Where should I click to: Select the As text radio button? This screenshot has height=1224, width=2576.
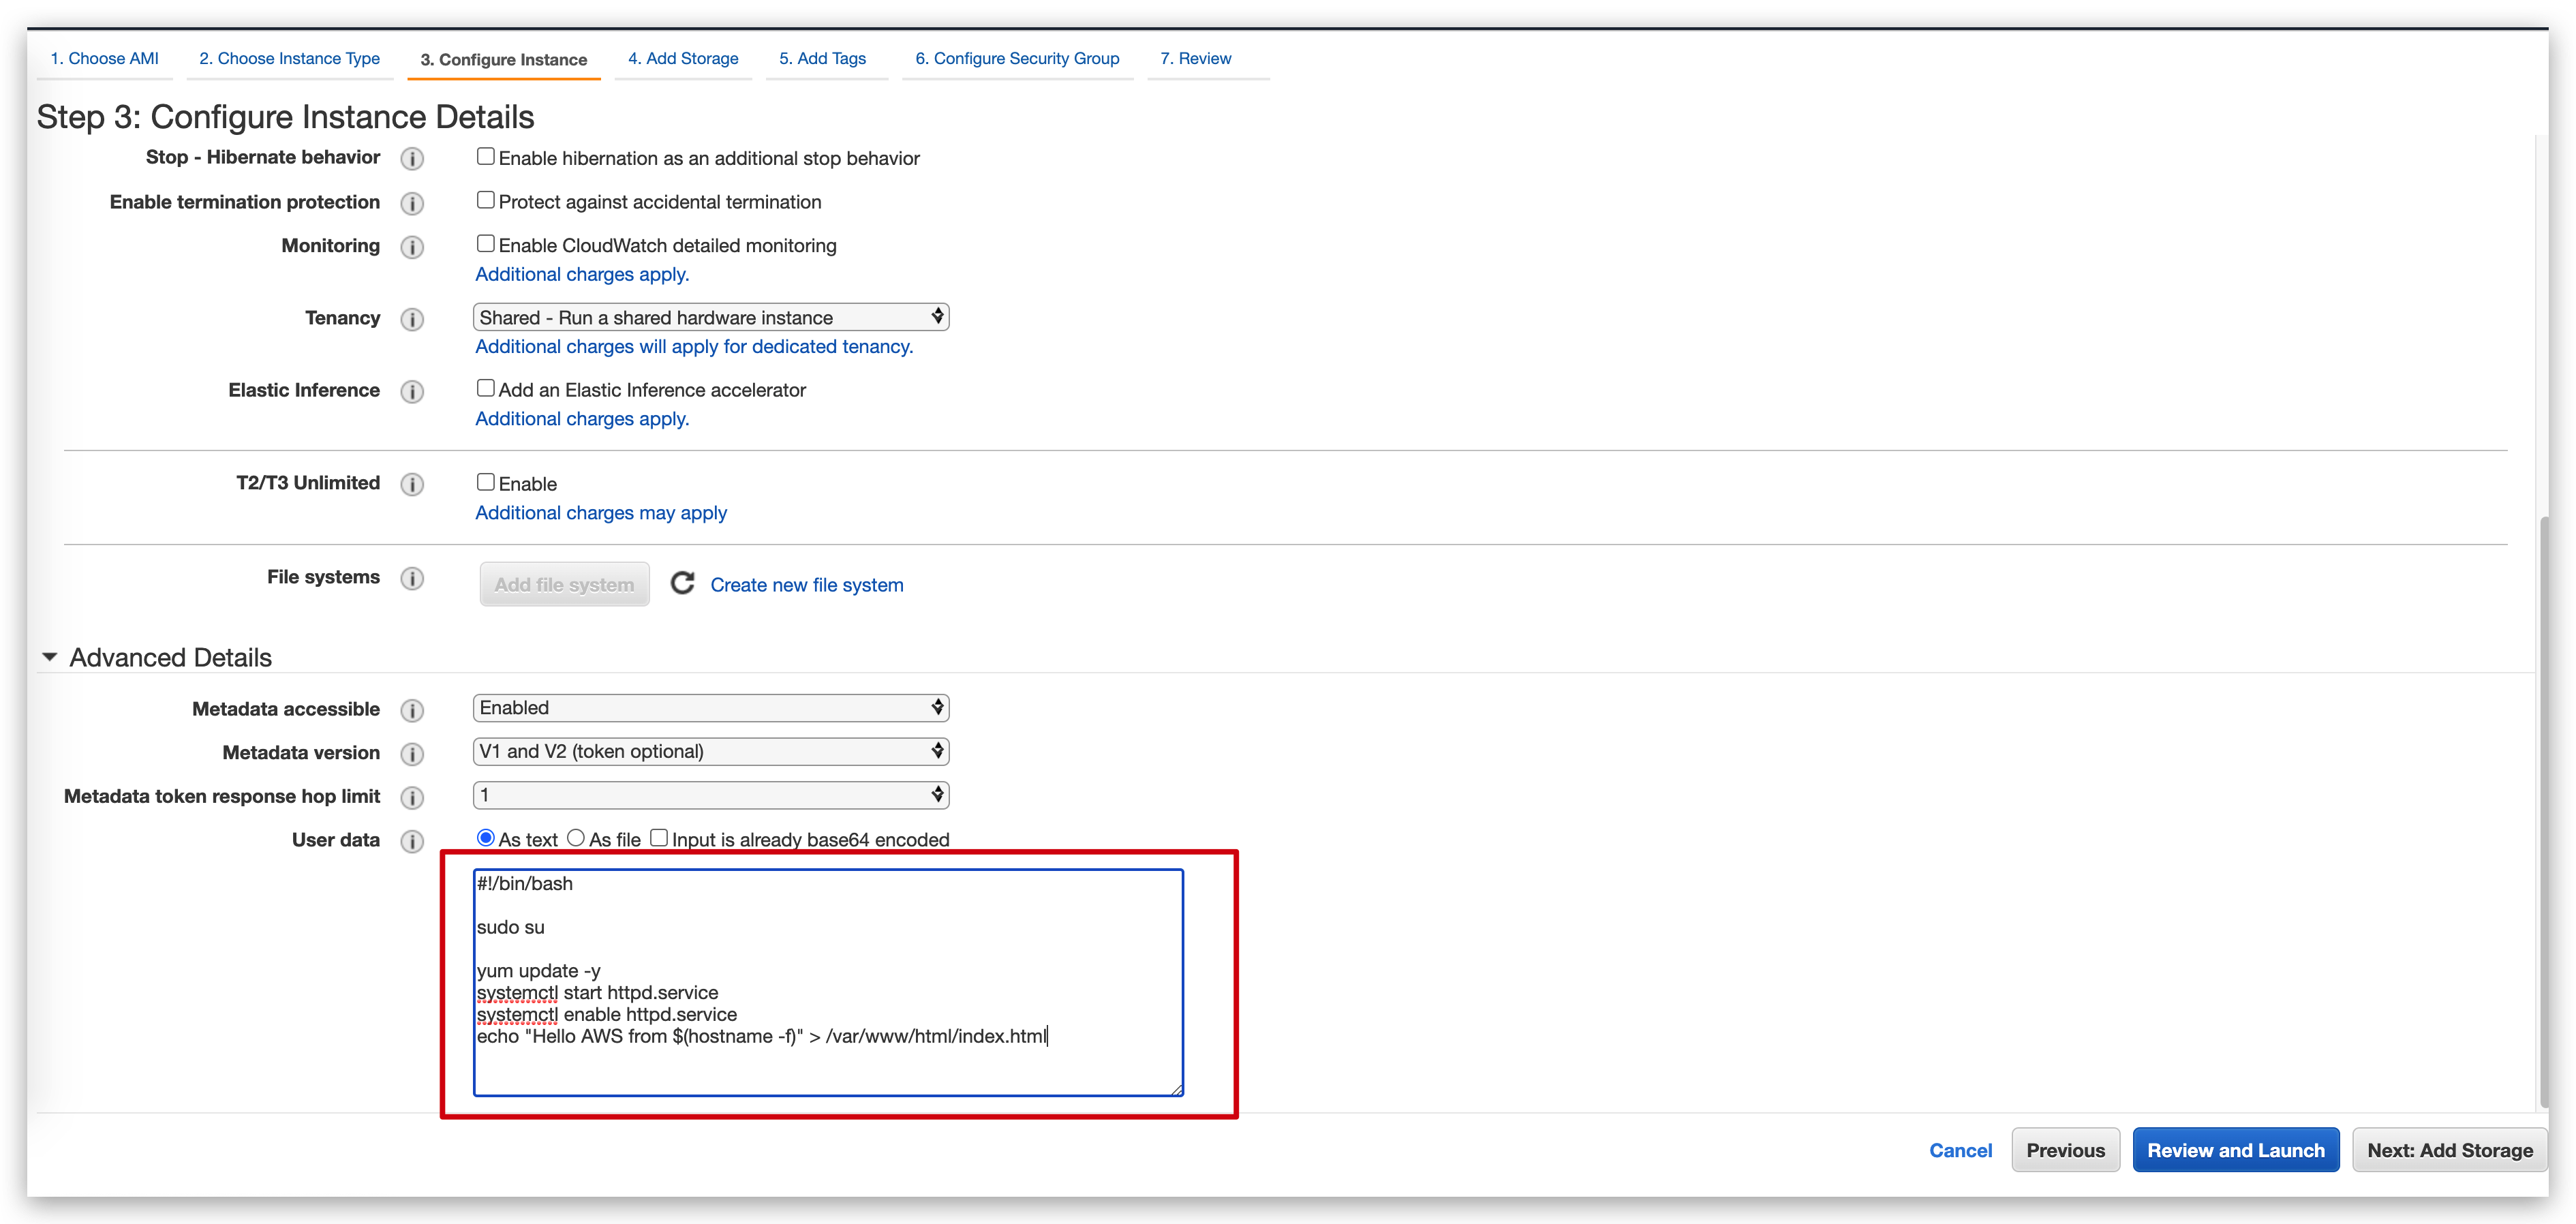point(486,838)
